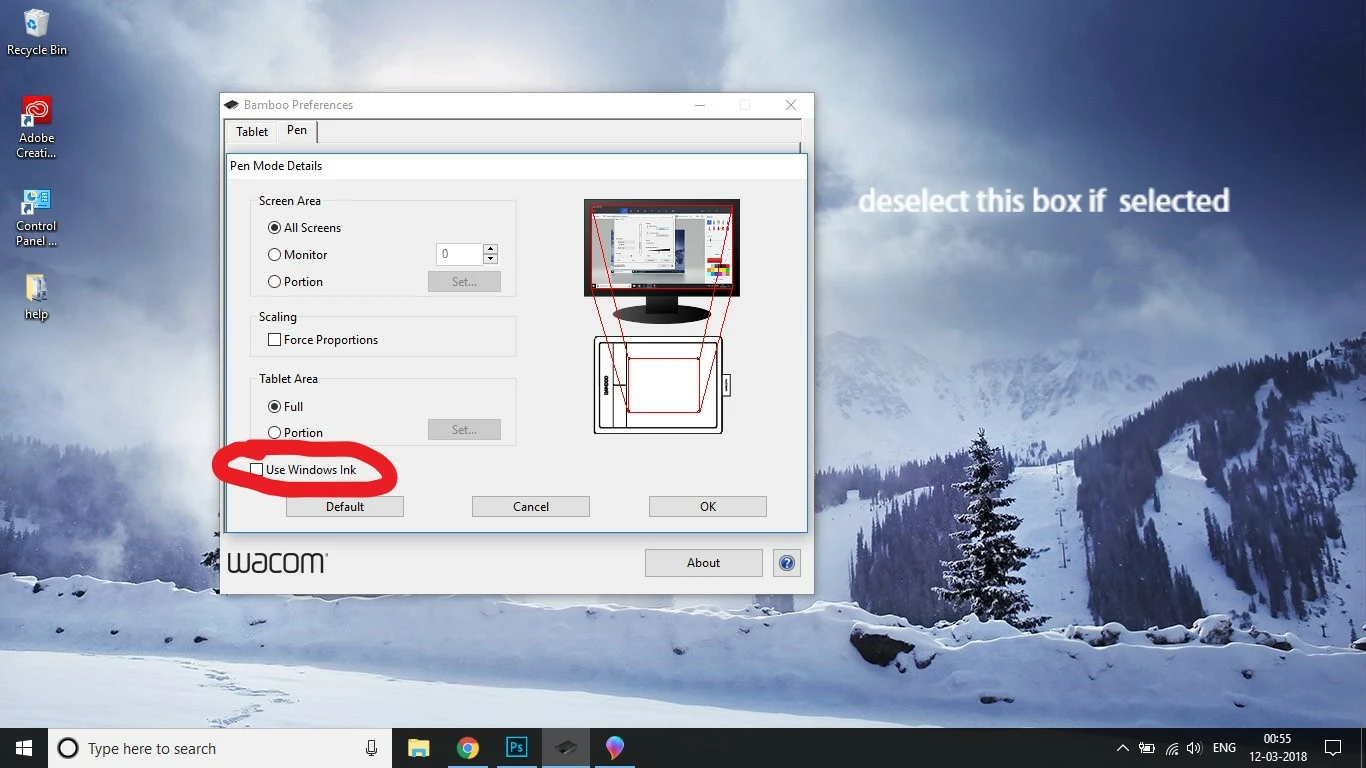Open File Explorer from the taskbar

[x=418, y=748]
